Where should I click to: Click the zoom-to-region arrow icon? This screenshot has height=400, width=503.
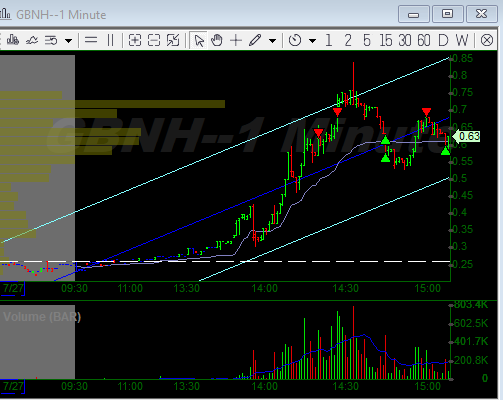(173, 40)
